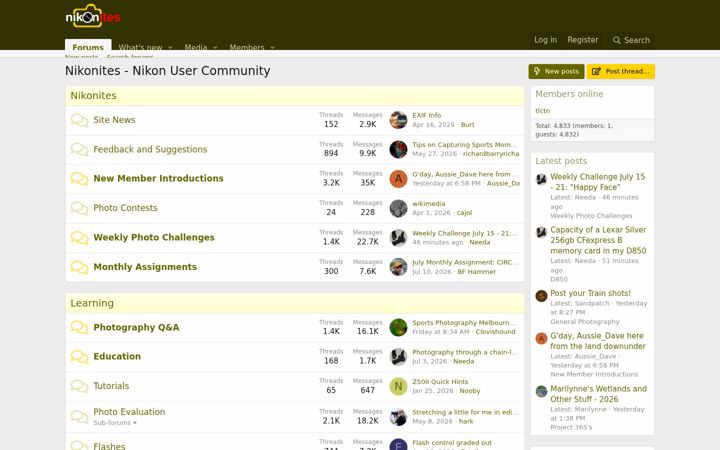
Task: Open Feedback and Suggestions forum
Action: tap(150, 149)
